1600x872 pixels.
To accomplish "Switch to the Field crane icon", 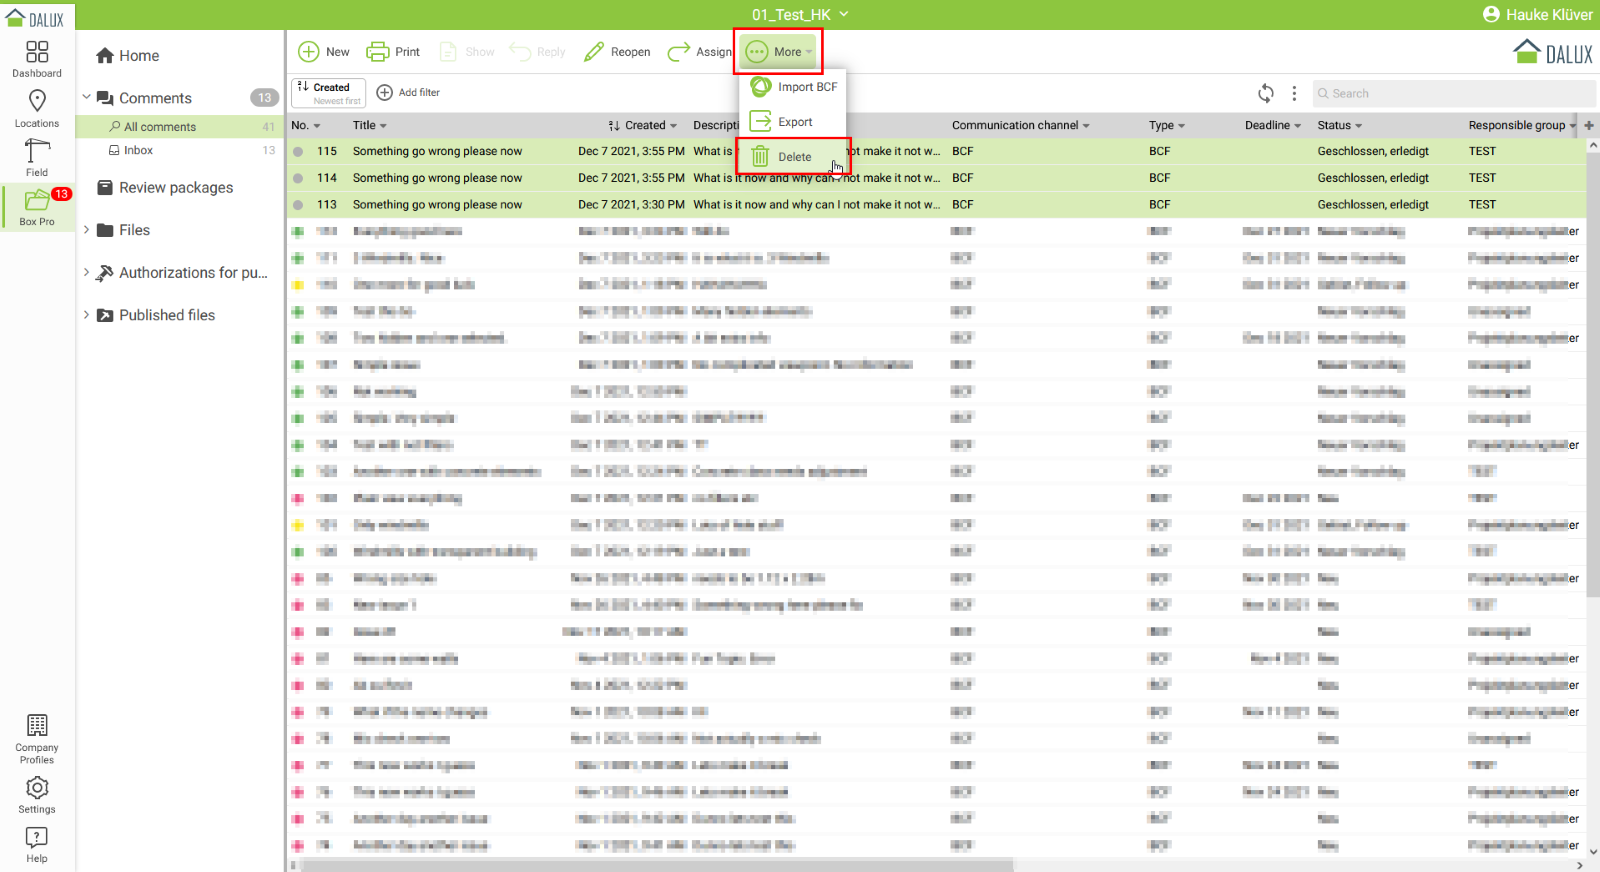I will 37,157.
